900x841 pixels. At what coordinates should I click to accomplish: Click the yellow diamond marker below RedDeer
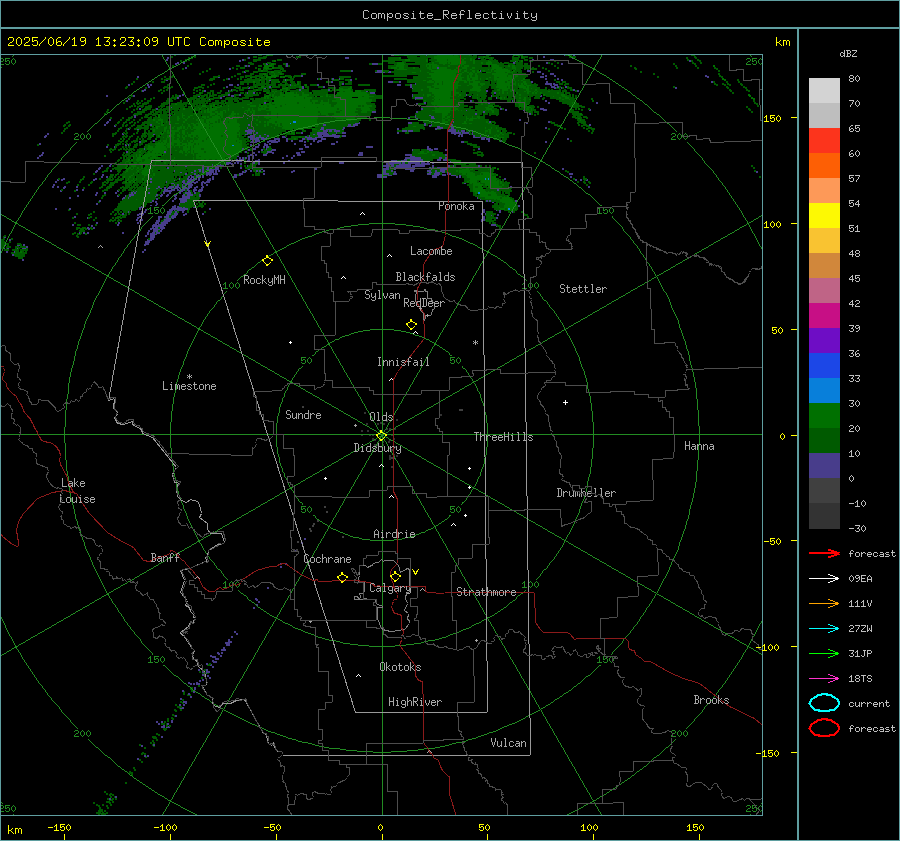pos(411,325)
